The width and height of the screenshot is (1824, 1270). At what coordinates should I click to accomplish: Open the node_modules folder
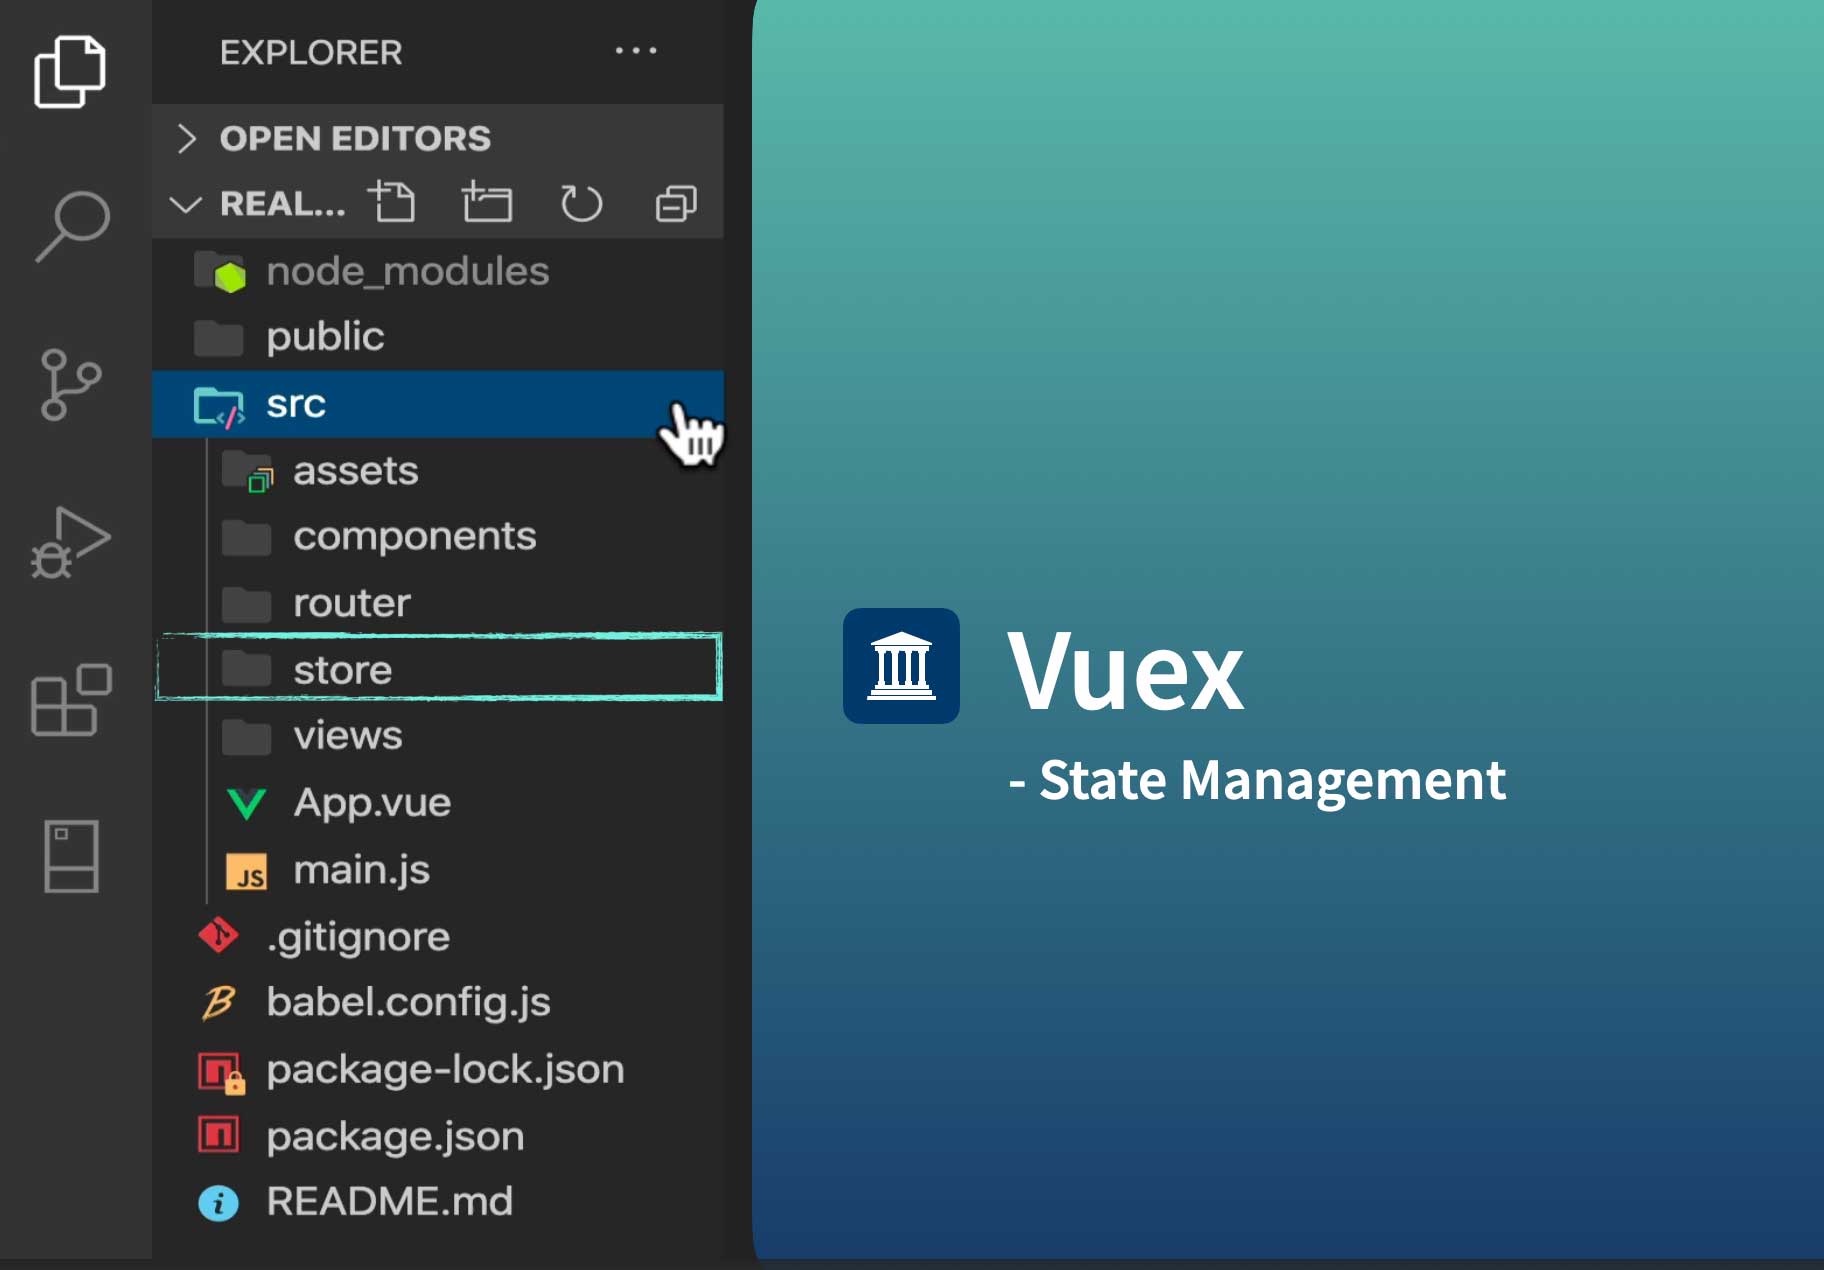438,271
